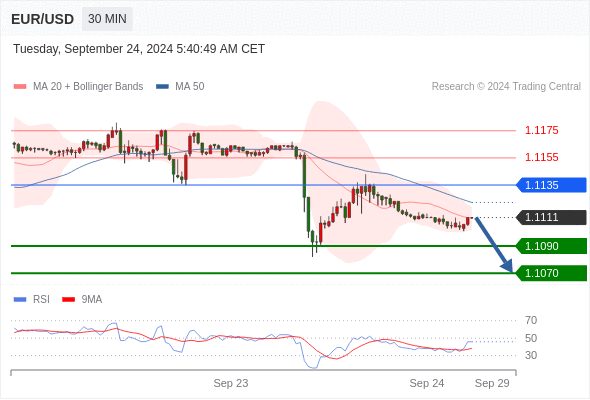590x400 pixels.
Task: Click the red MA 20 legend swatch
Action: (x=20, y=87)
